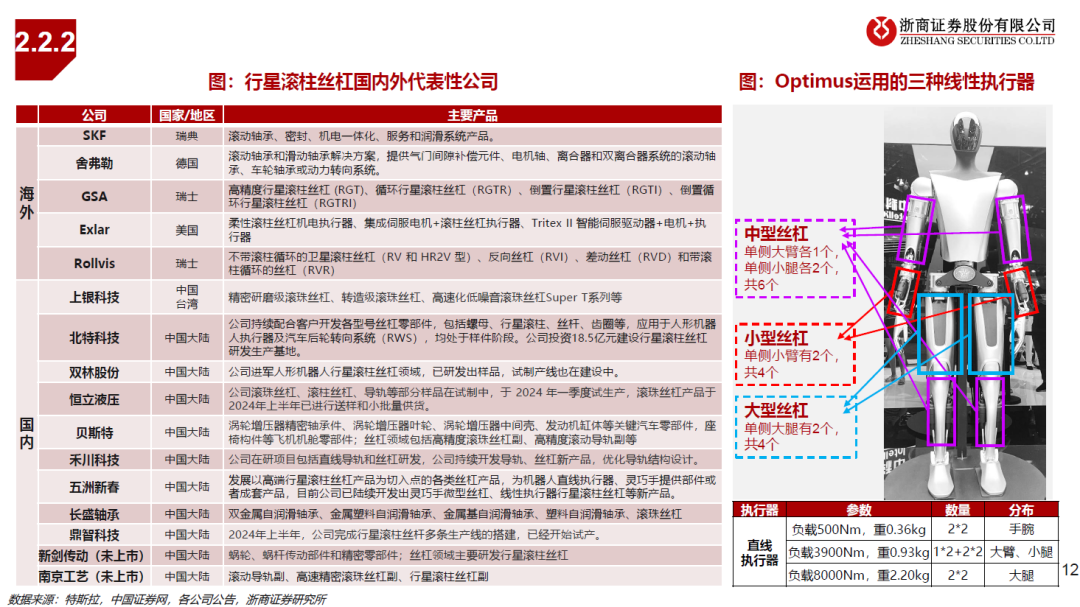Click the 瑞典 country cell
The width and height of the screenshot is (1080, 607).
point(187,136)
